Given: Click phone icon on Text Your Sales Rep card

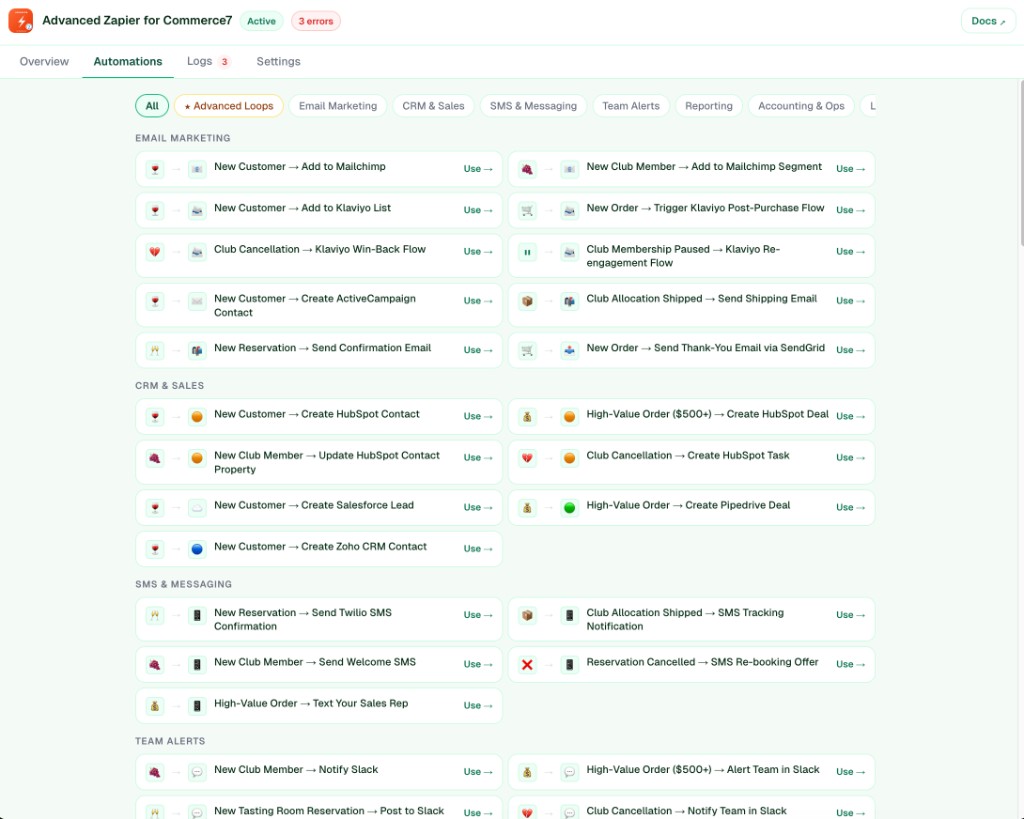Looking at the screenshot, I should click(197, 706).
